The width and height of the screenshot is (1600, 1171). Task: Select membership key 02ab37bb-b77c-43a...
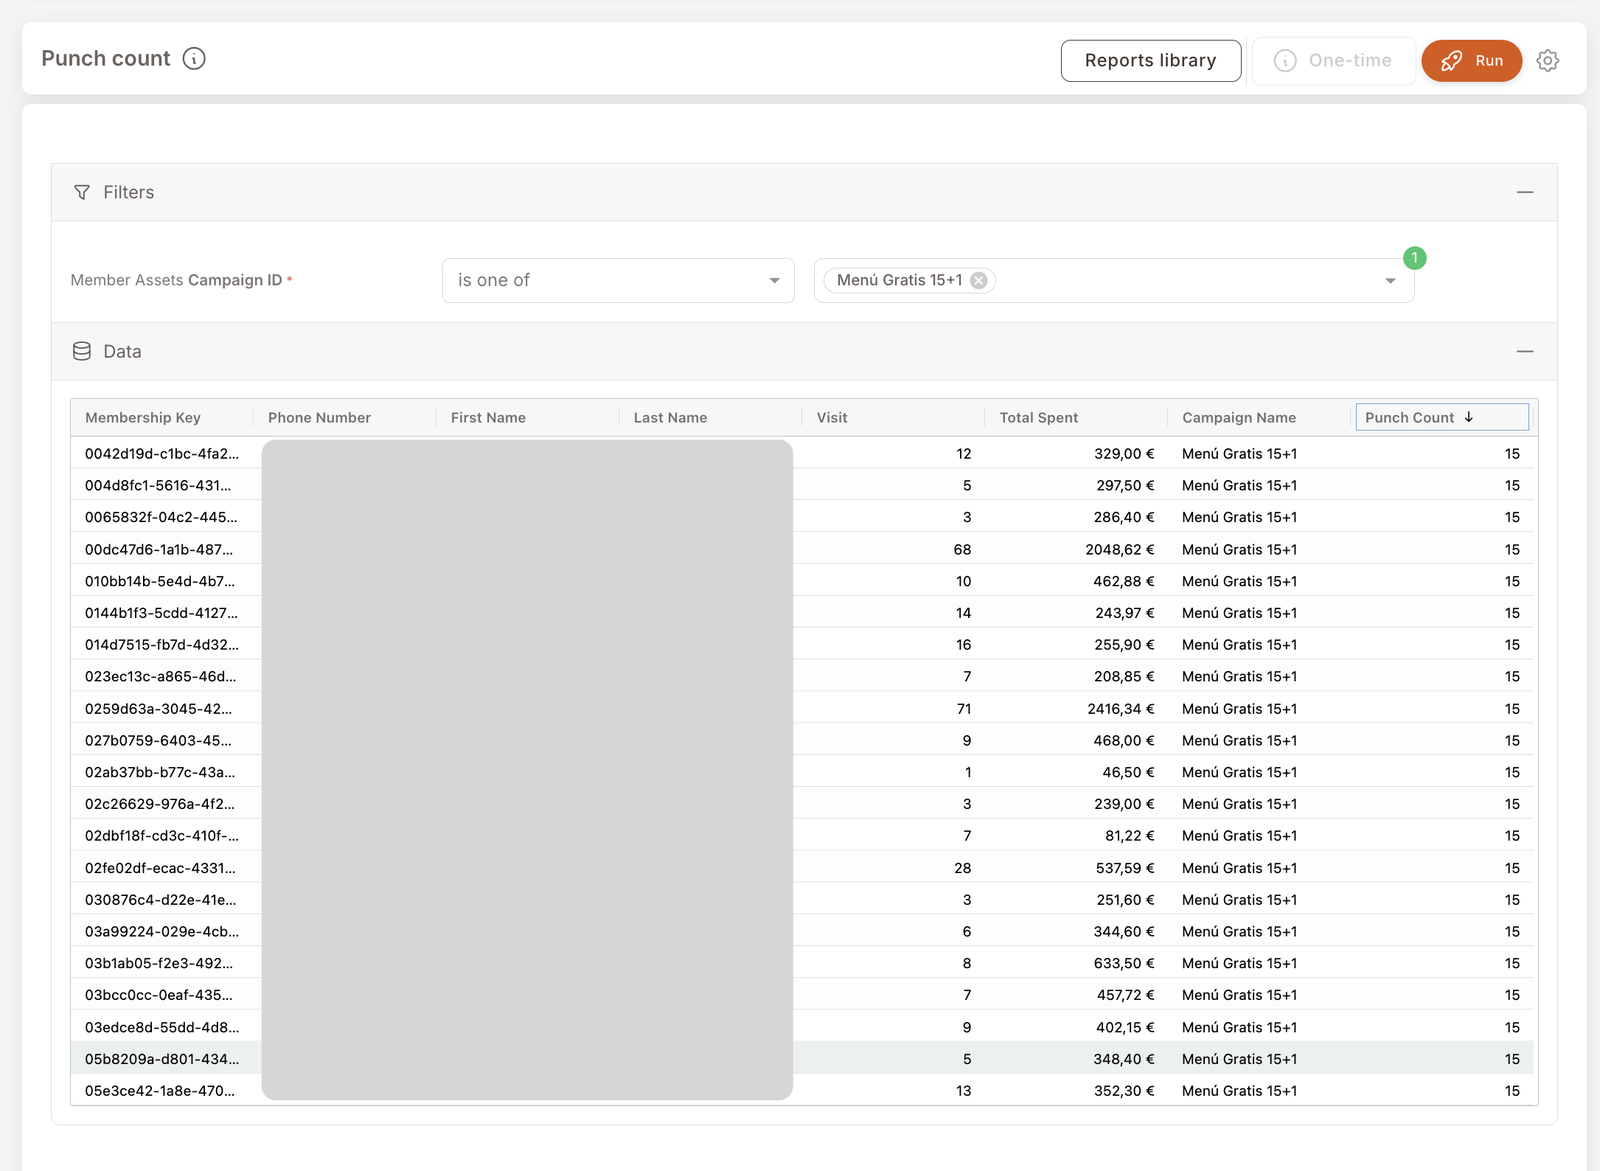click(x=160, y=773)
